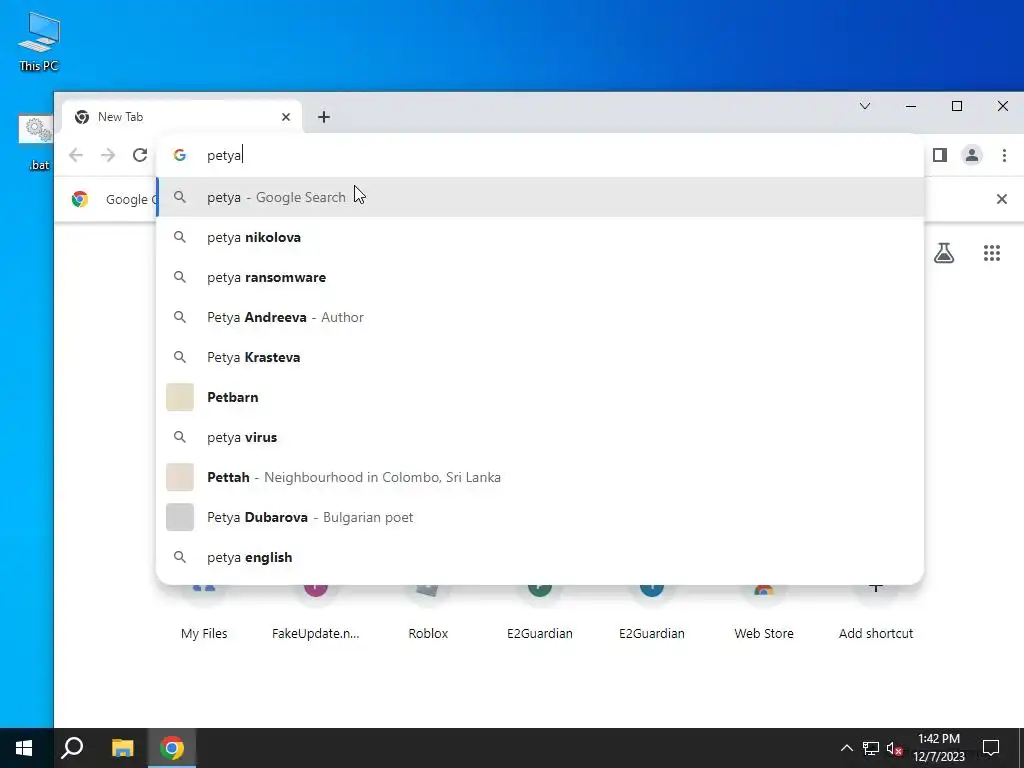Open the taskbar clock and date
The height and width of the screenshot is (768, 1024).
938,748
